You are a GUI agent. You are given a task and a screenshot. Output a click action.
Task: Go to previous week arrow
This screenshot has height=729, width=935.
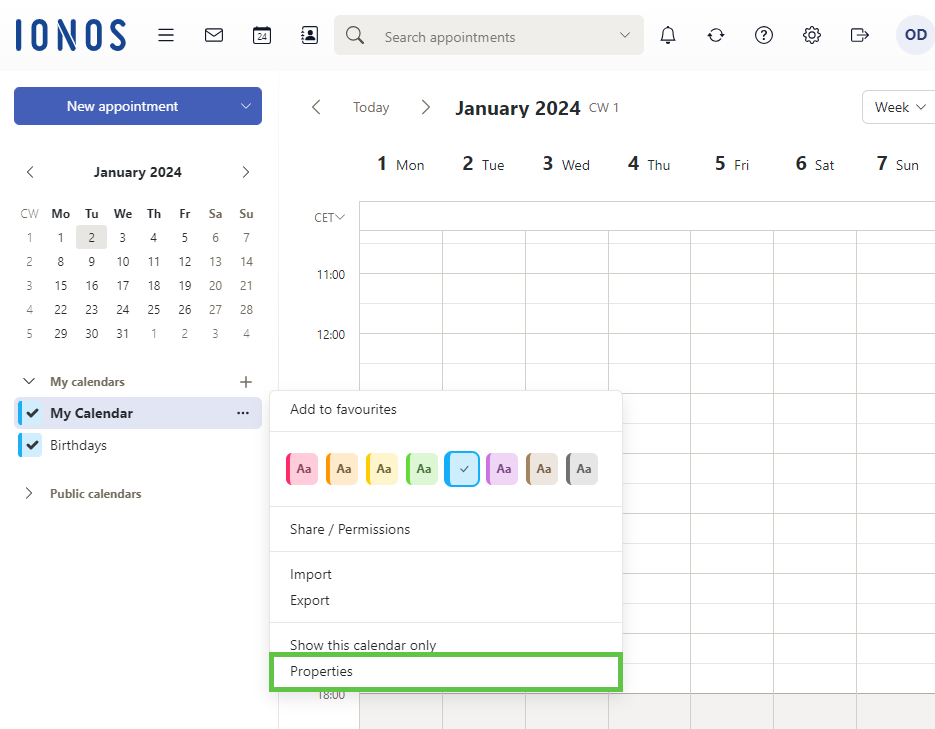click(316, 107)
